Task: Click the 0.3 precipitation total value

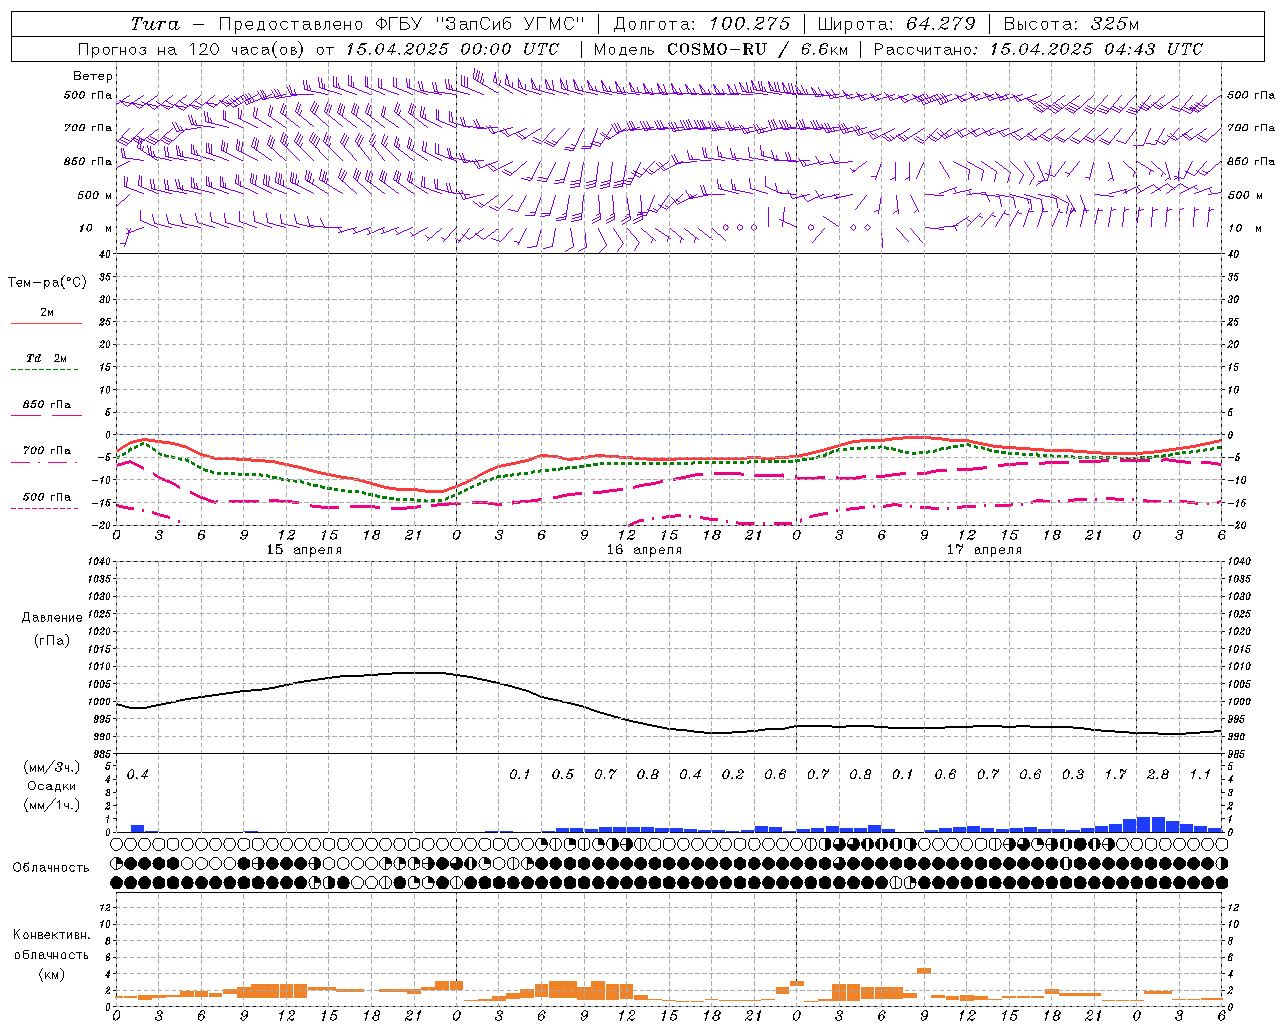Action: click(1073, 775)
